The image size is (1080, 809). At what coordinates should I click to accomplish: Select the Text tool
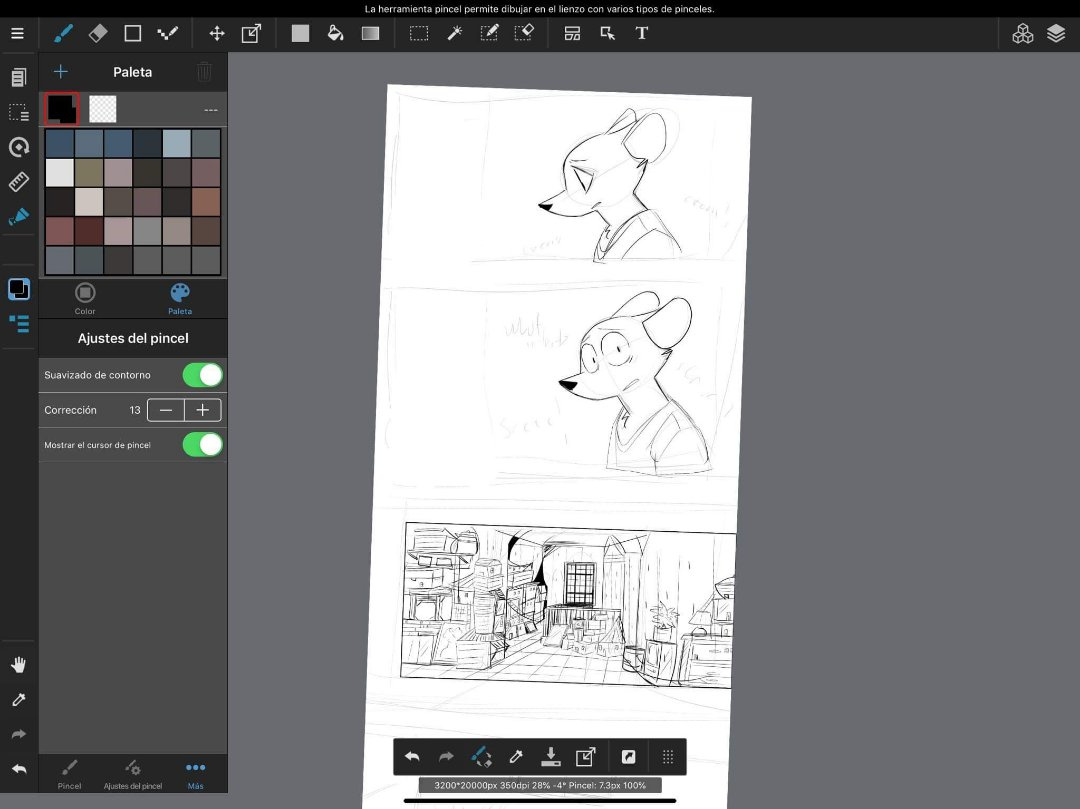(642, 33)
